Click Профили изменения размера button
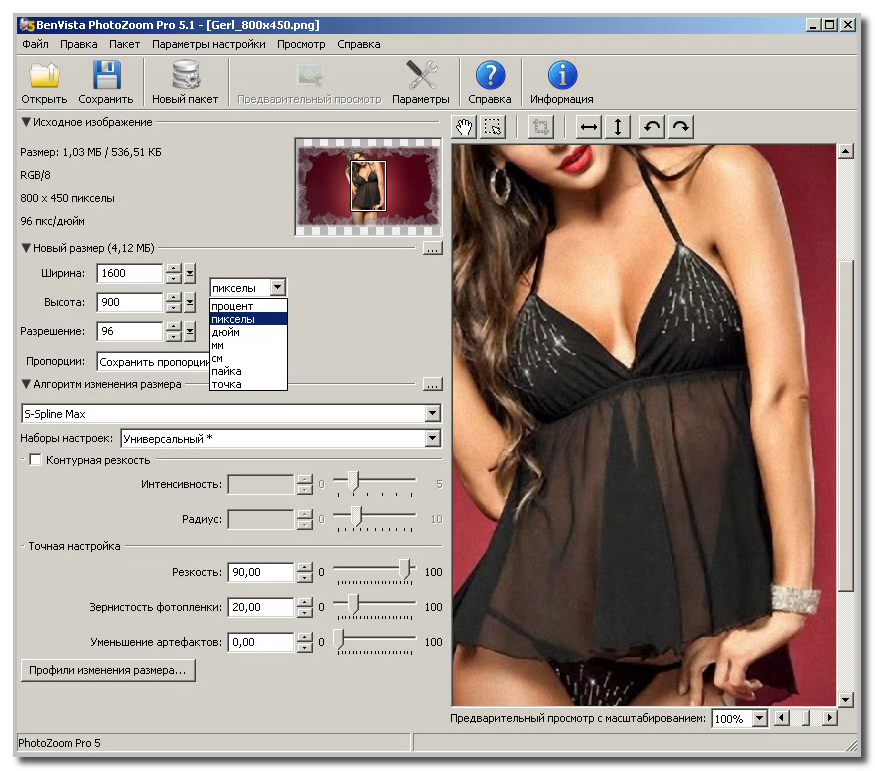 [108, 670]
